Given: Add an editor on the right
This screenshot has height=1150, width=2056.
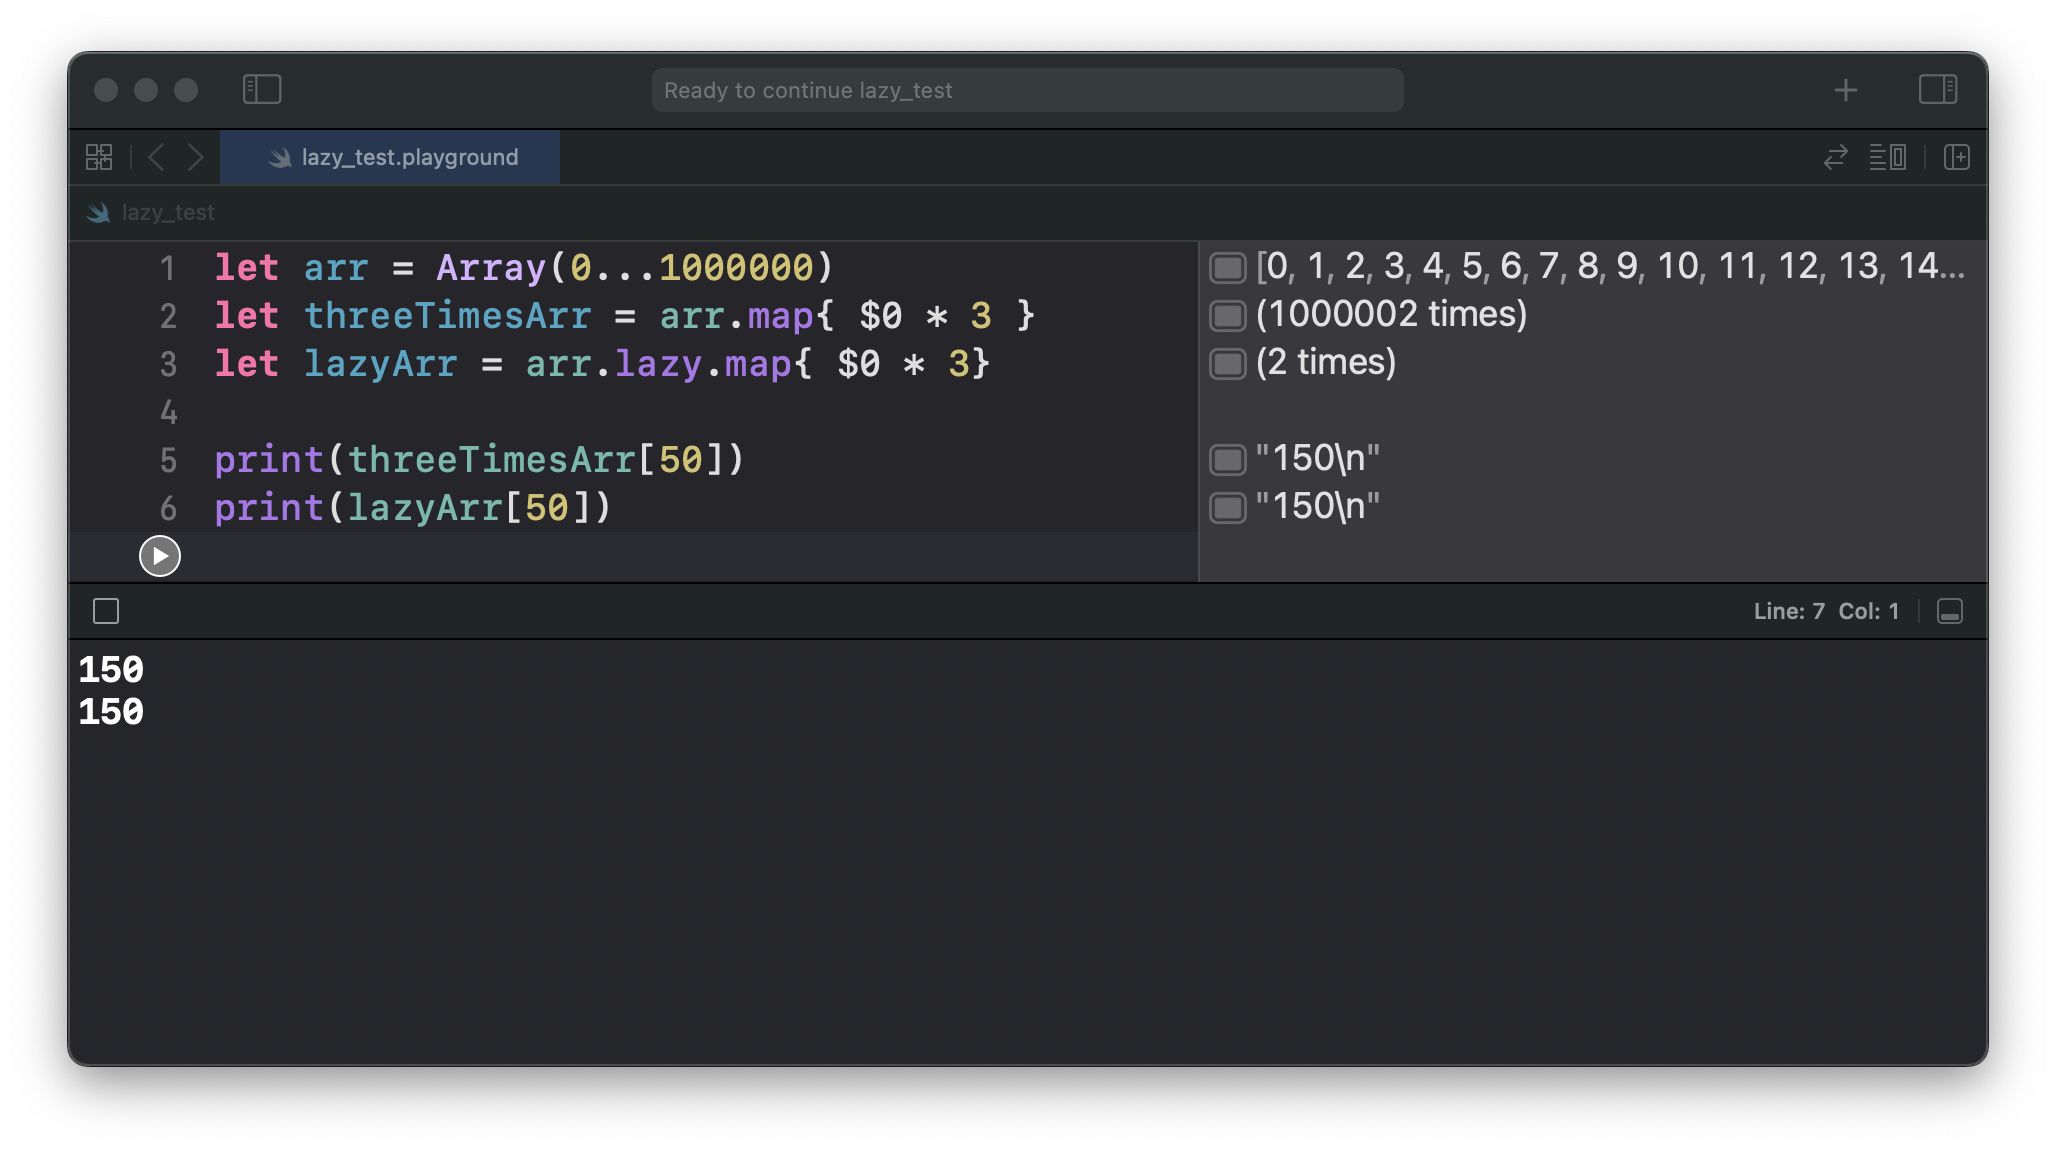Looking at the screenshot, I should click(1956, 158).
